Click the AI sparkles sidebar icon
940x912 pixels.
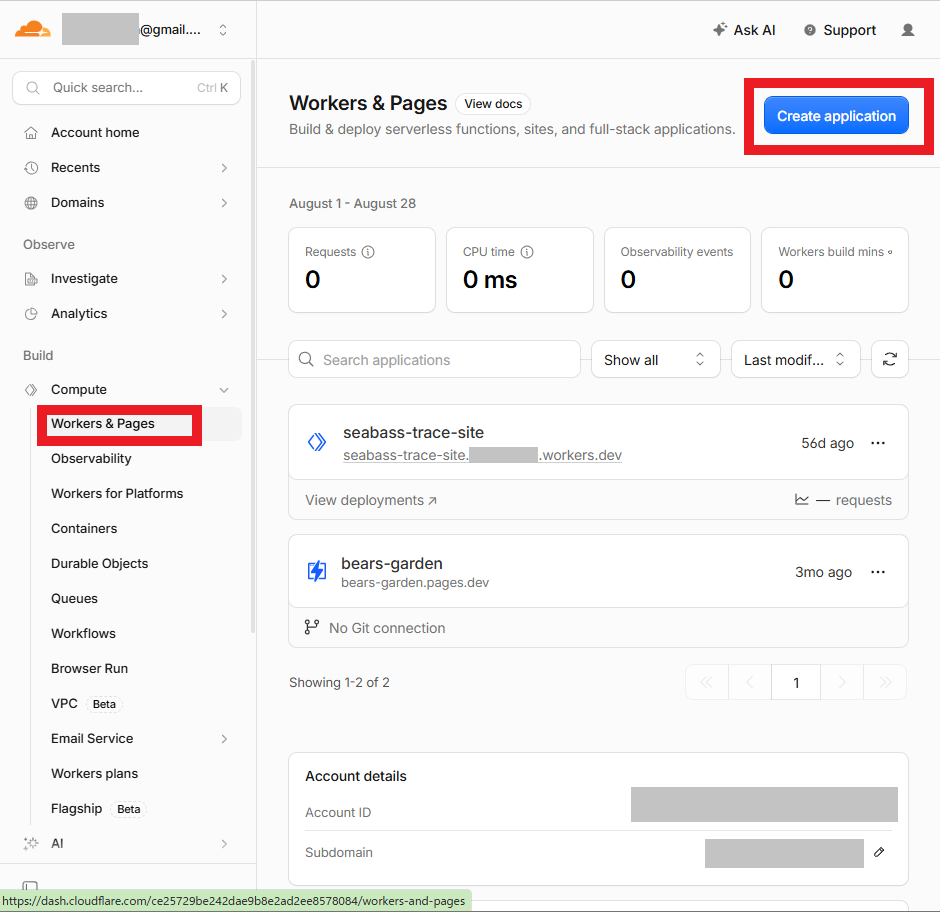coord(31,844)
